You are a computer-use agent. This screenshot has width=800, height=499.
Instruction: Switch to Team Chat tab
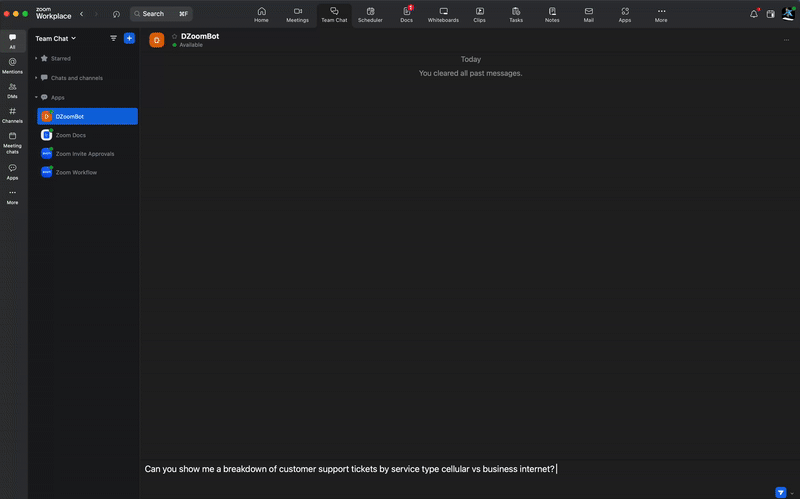click(x=334, y=15)
